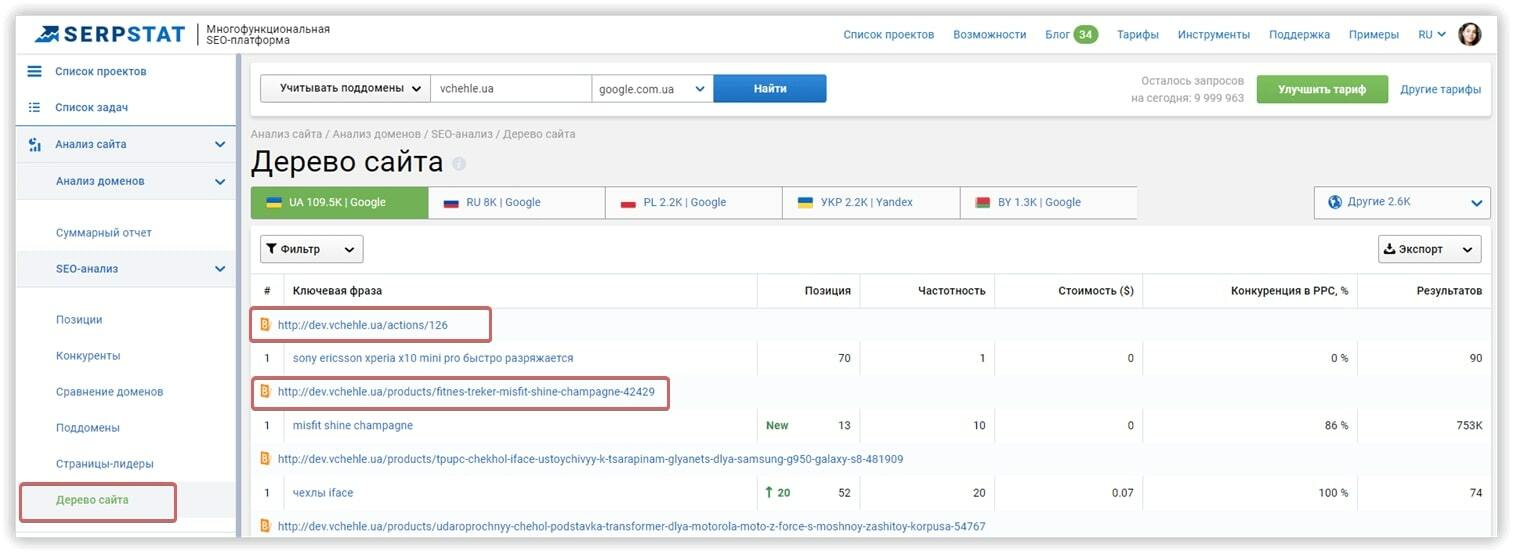1513x553 pixels.
Task: Open the keyword 'чехлы iface'
Action: 323,492
